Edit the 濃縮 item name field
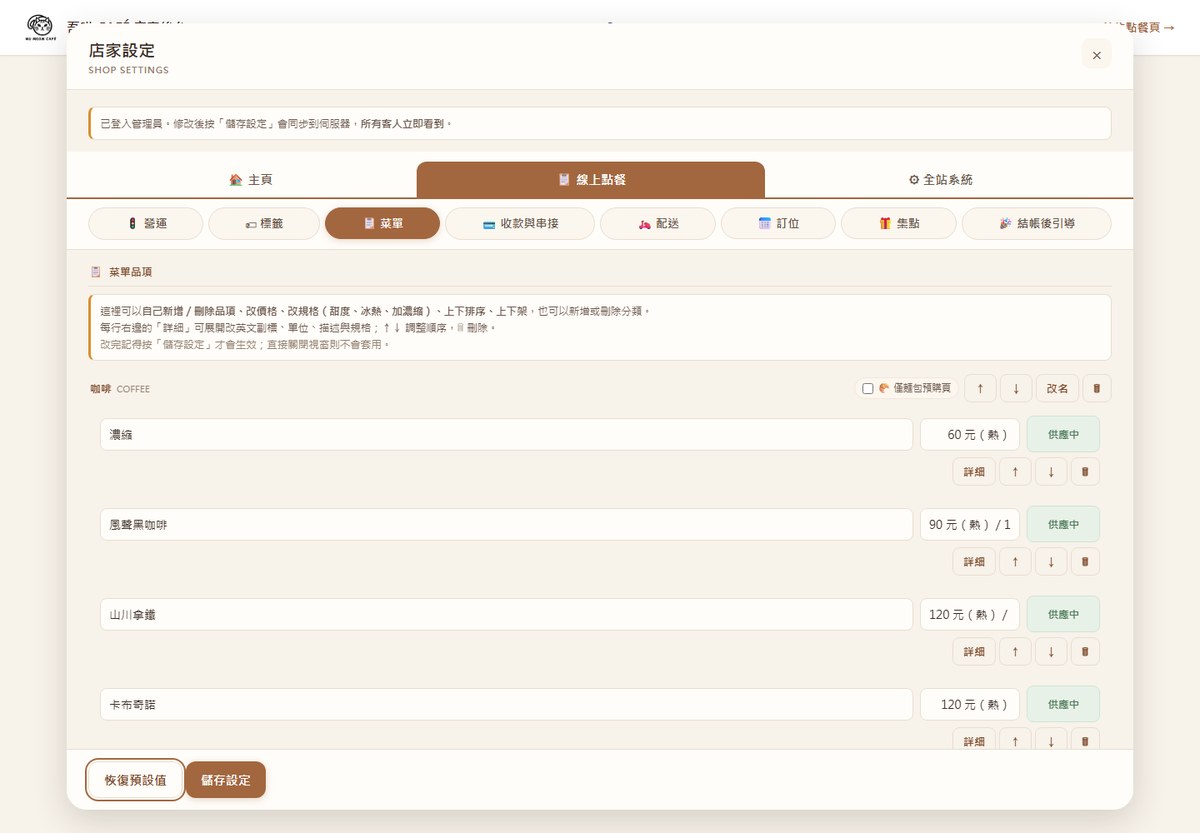 (506, 435)
